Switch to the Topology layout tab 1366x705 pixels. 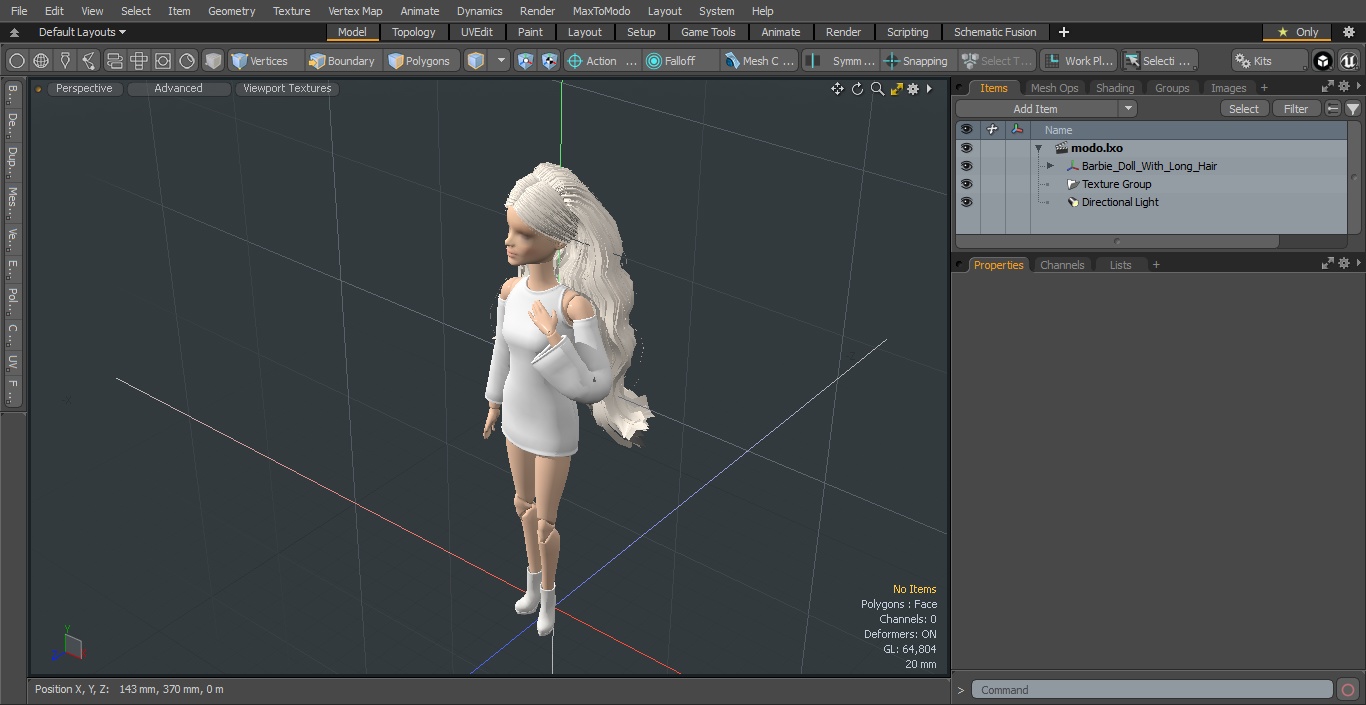414,32
